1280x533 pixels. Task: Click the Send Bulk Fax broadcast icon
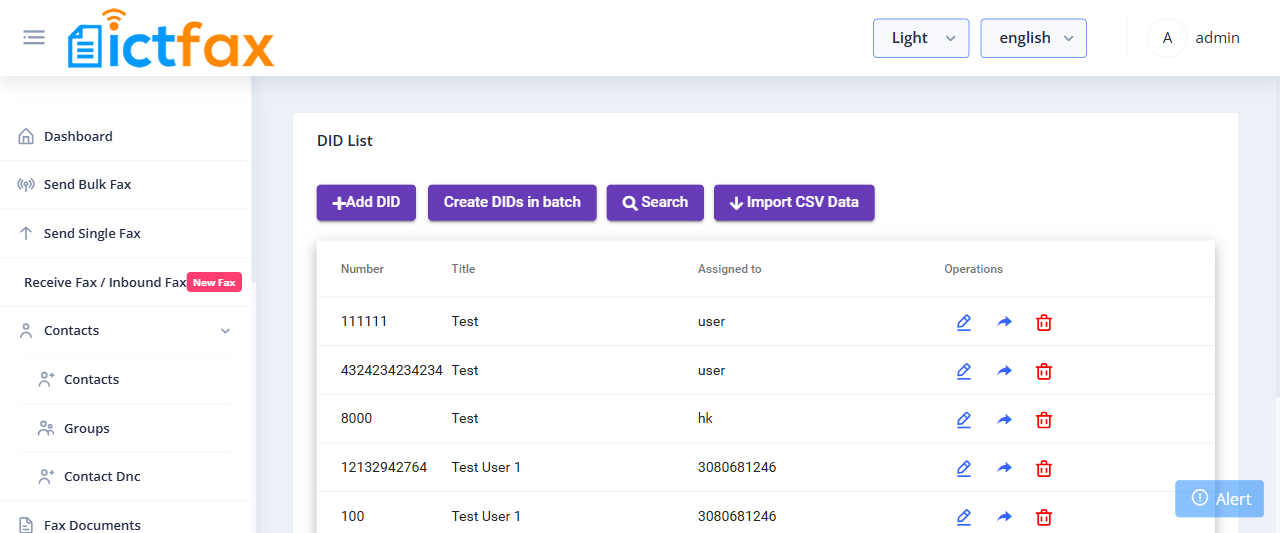(x=26, y=185)
